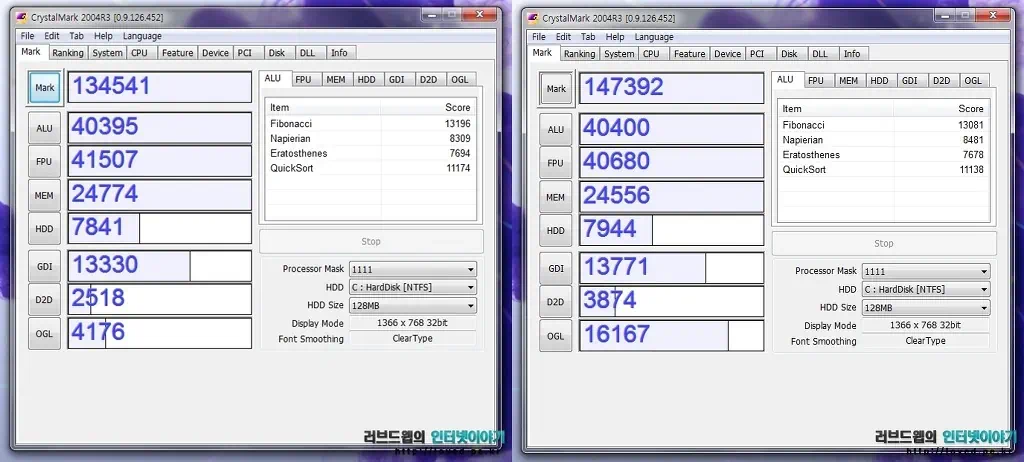Viewport: 1024px width, 462px height.
Task: Click the Mark button in left window
Action: pyautogui.click(x=44, y=88)
